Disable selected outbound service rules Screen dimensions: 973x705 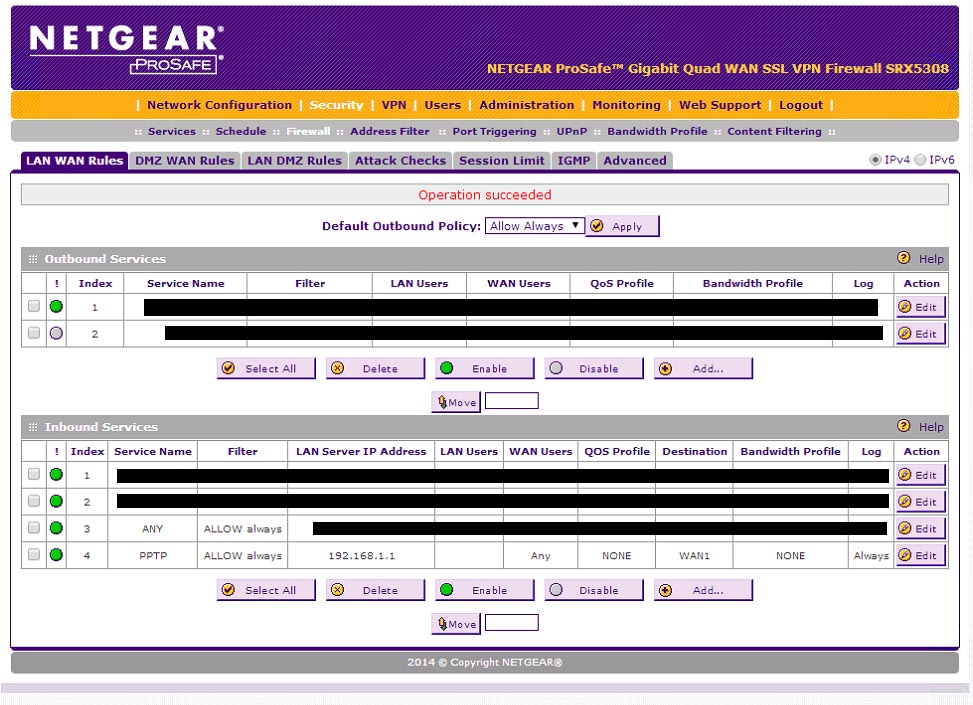pos(593,368)
